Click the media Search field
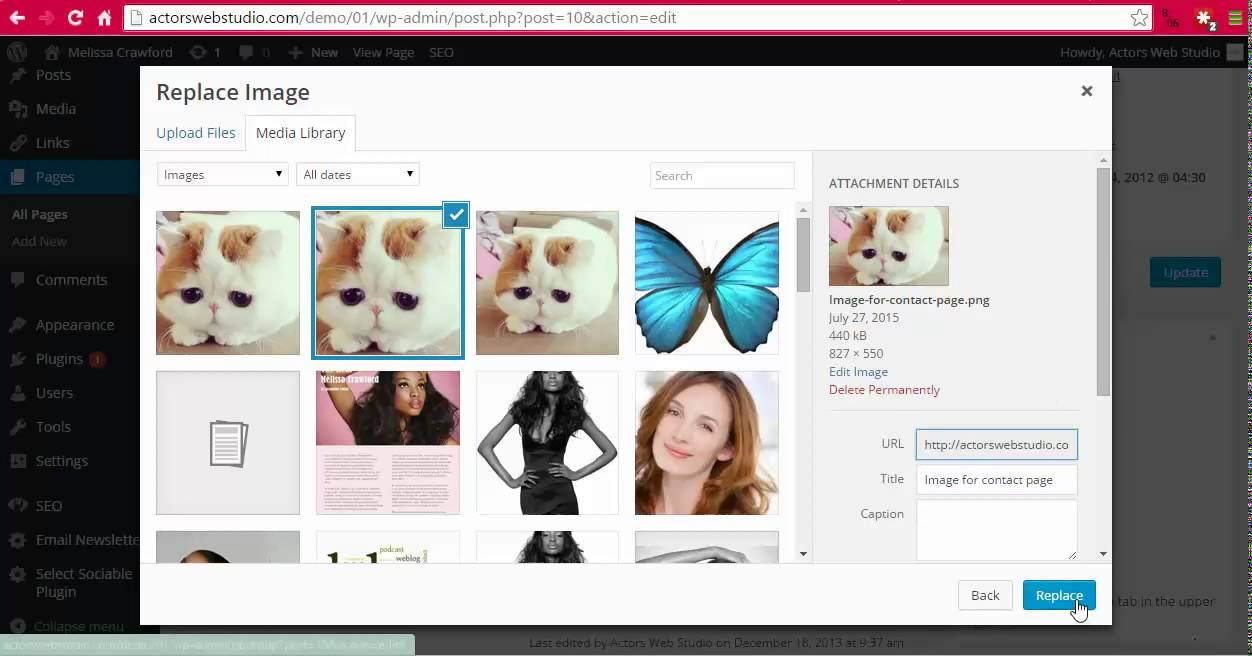1252x656 pixels. coord(722,176)
